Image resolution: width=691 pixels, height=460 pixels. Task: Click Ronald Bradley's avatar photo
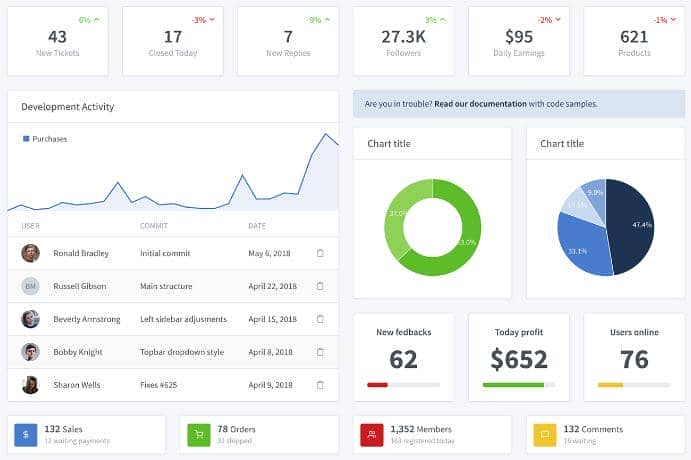coord(30,253)
